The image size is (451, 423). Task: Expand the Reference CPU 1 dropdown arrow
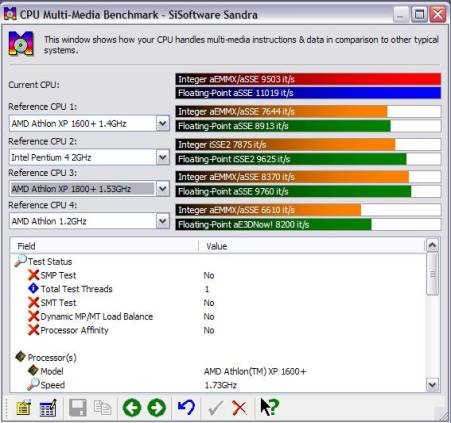click(163, 124)
